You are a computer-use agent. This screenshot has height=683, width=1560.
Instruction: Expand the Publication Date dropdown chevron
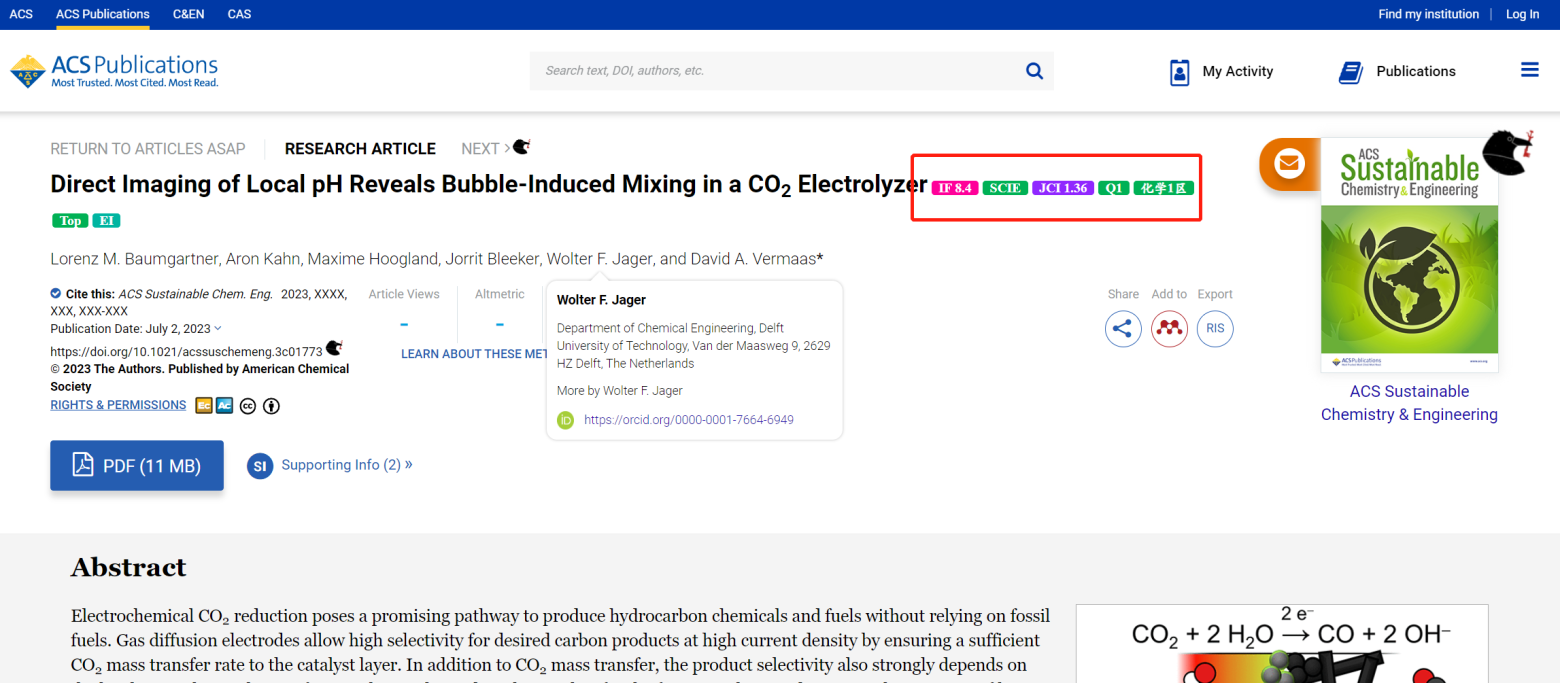click(218, 329)
